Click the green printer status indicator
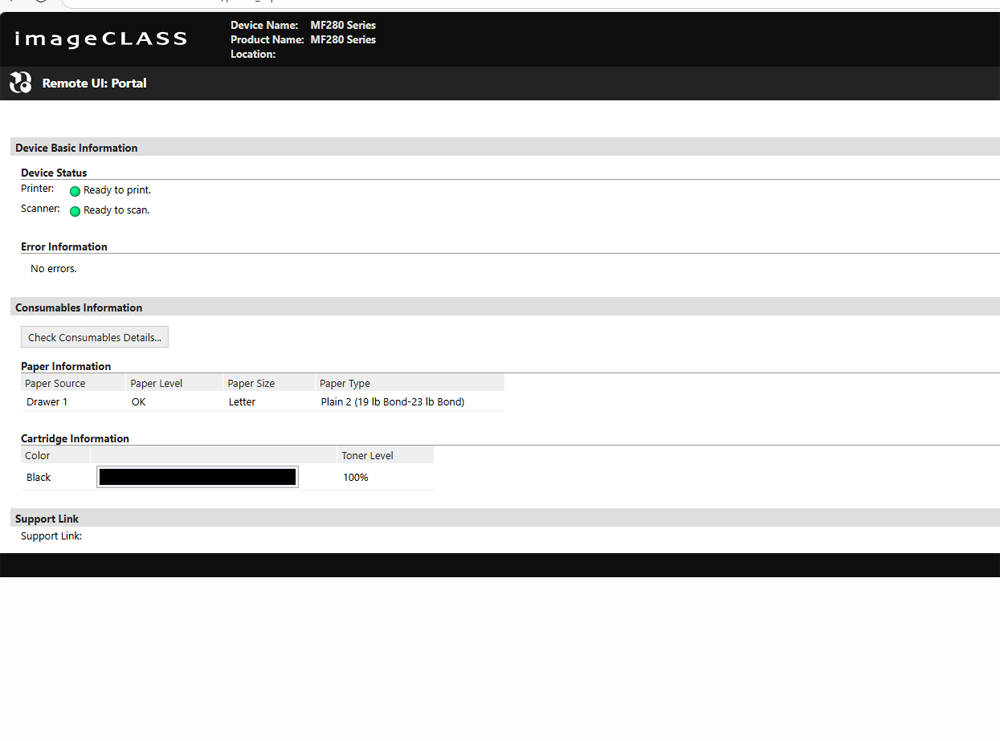 click(75, 191)
